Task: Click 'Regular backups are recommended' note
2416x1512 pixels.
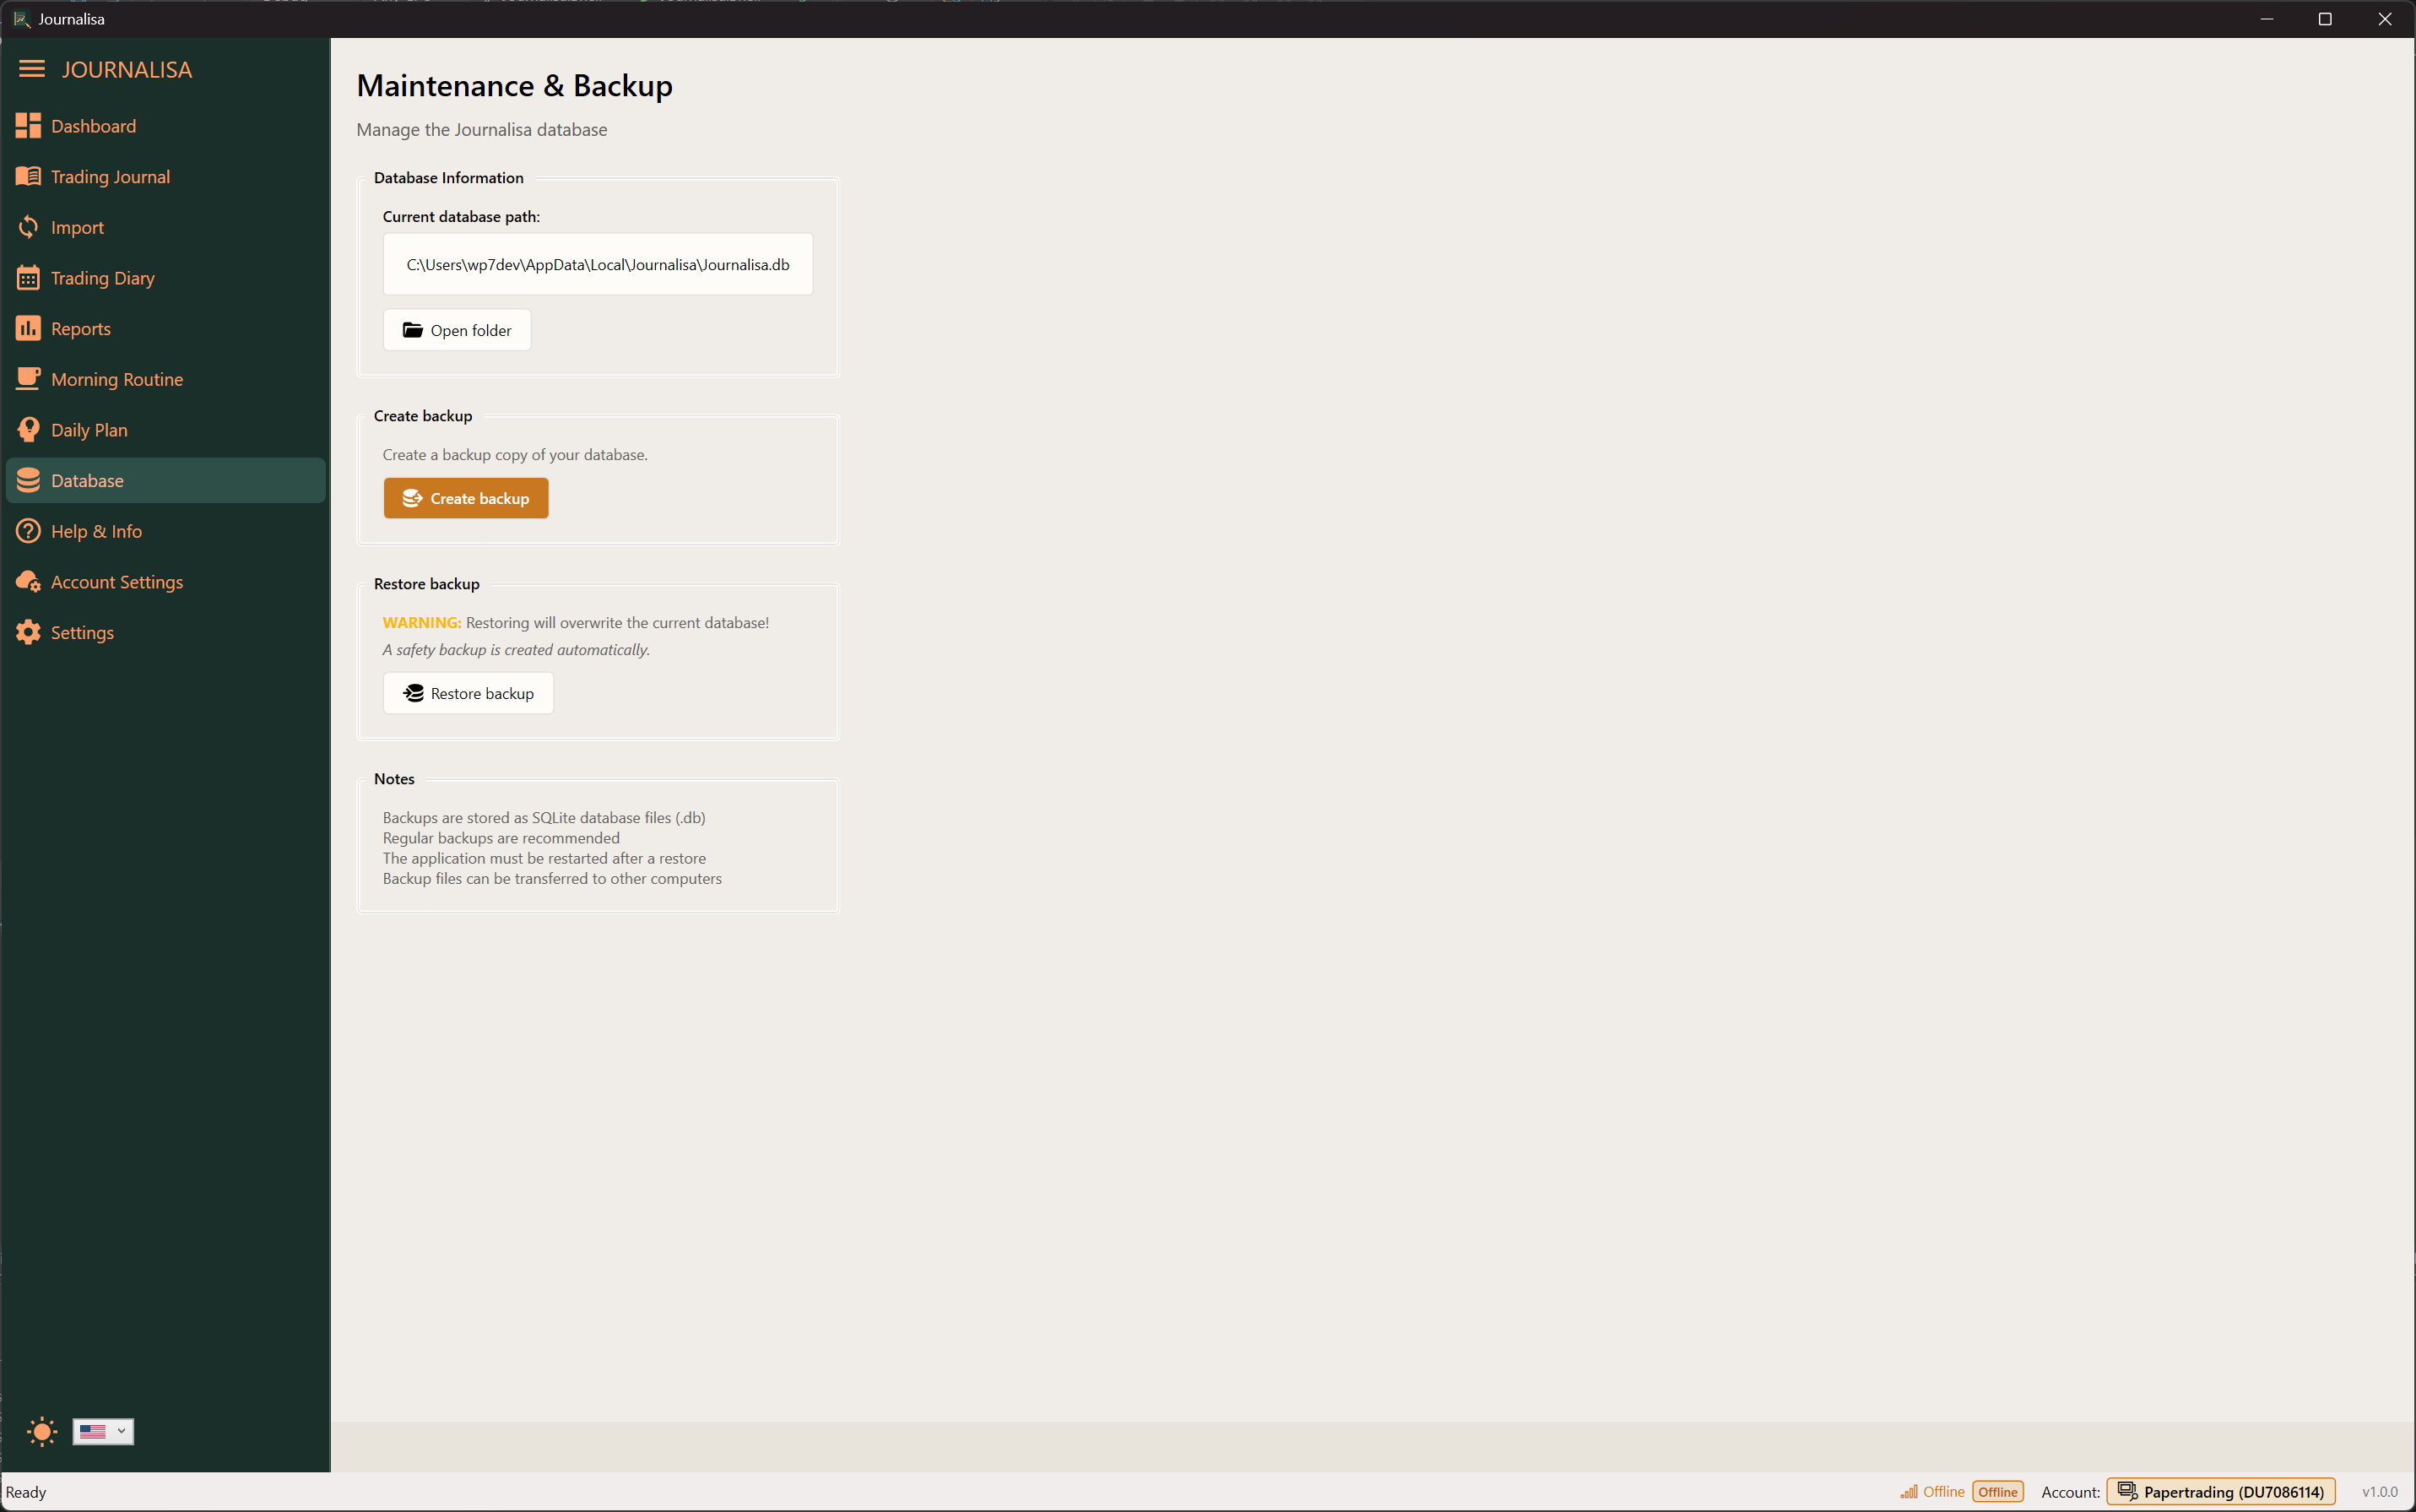Action: 501,838
